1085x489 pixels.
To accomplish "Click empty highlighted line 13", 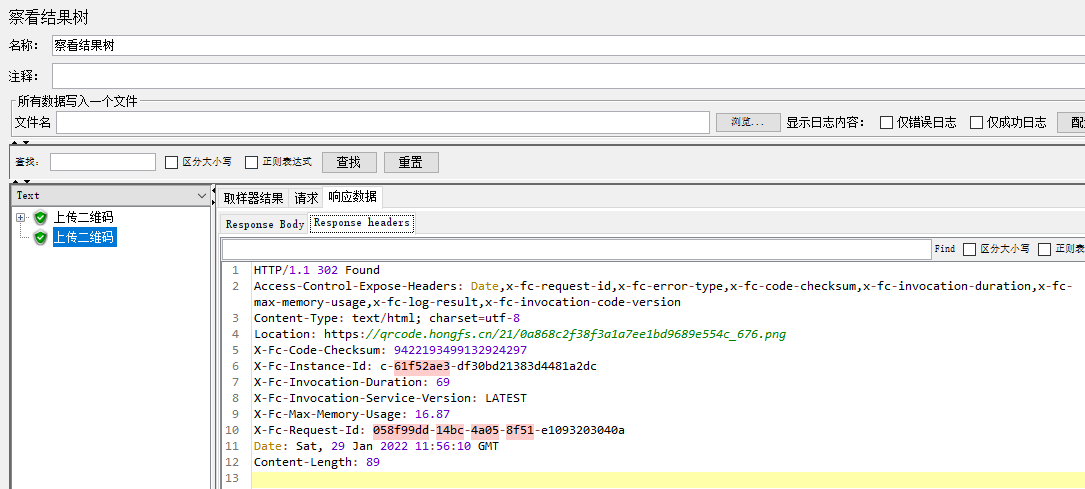I will [668, 479].
